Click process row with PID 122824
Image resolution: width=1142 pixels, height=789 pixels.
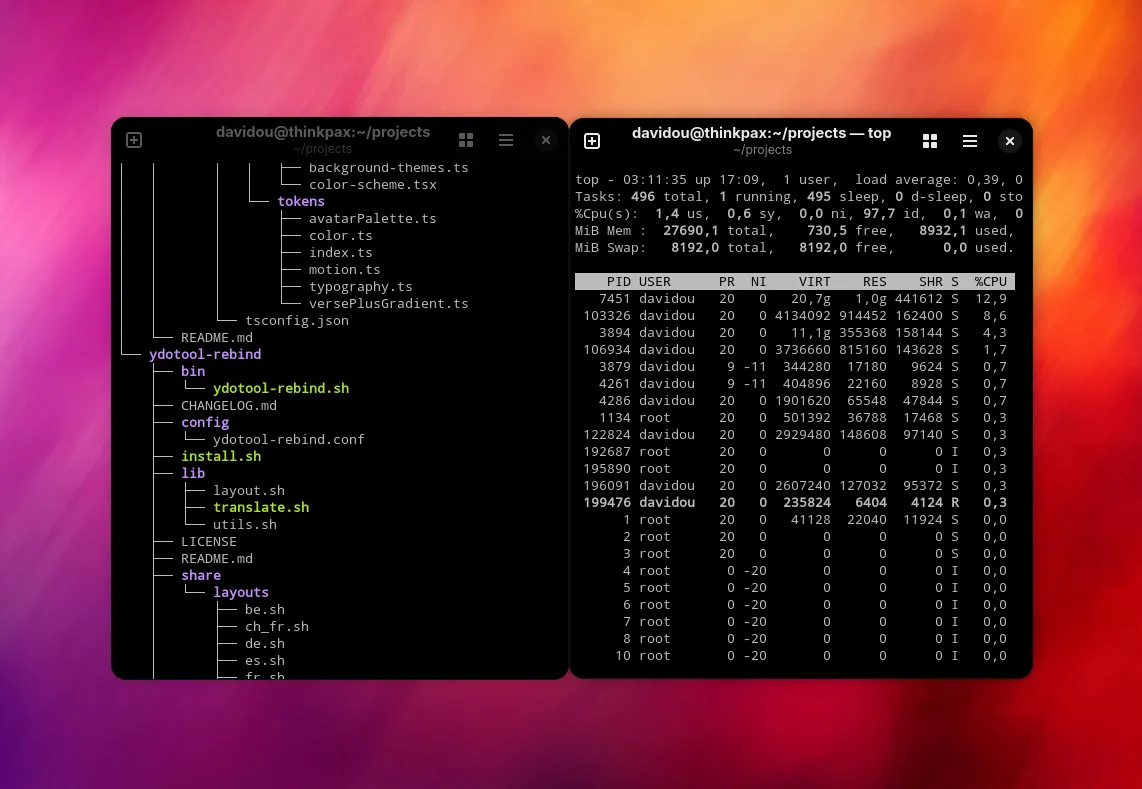click(795, 434)
